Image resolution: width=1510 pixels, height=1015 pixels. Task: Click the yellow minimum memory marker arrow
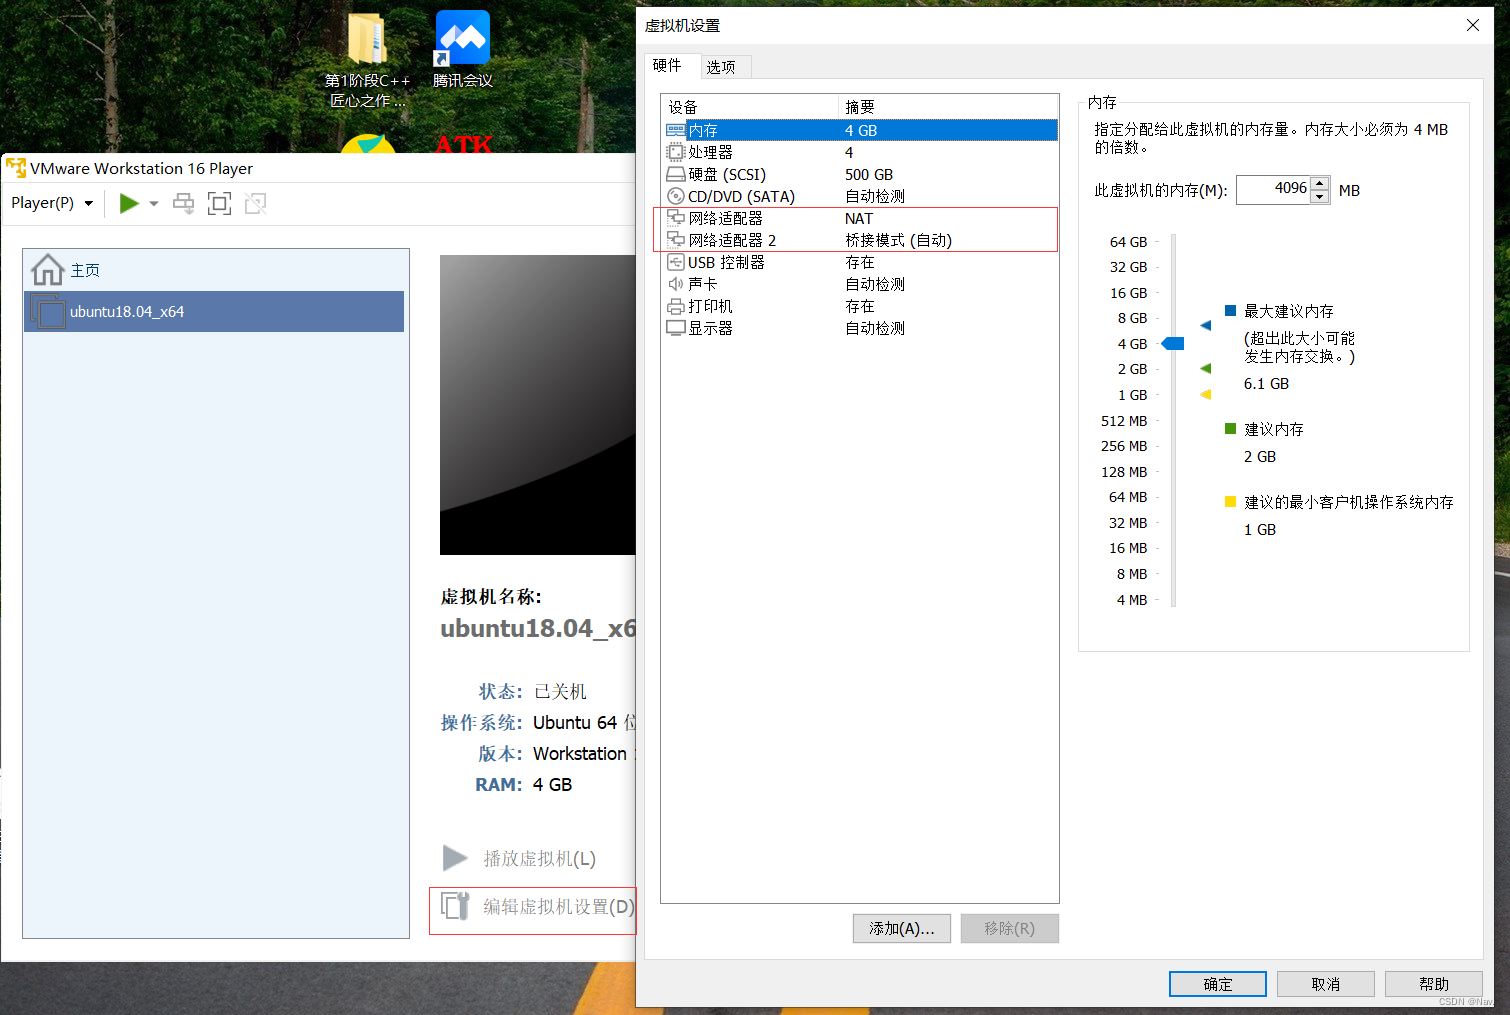1206,394
